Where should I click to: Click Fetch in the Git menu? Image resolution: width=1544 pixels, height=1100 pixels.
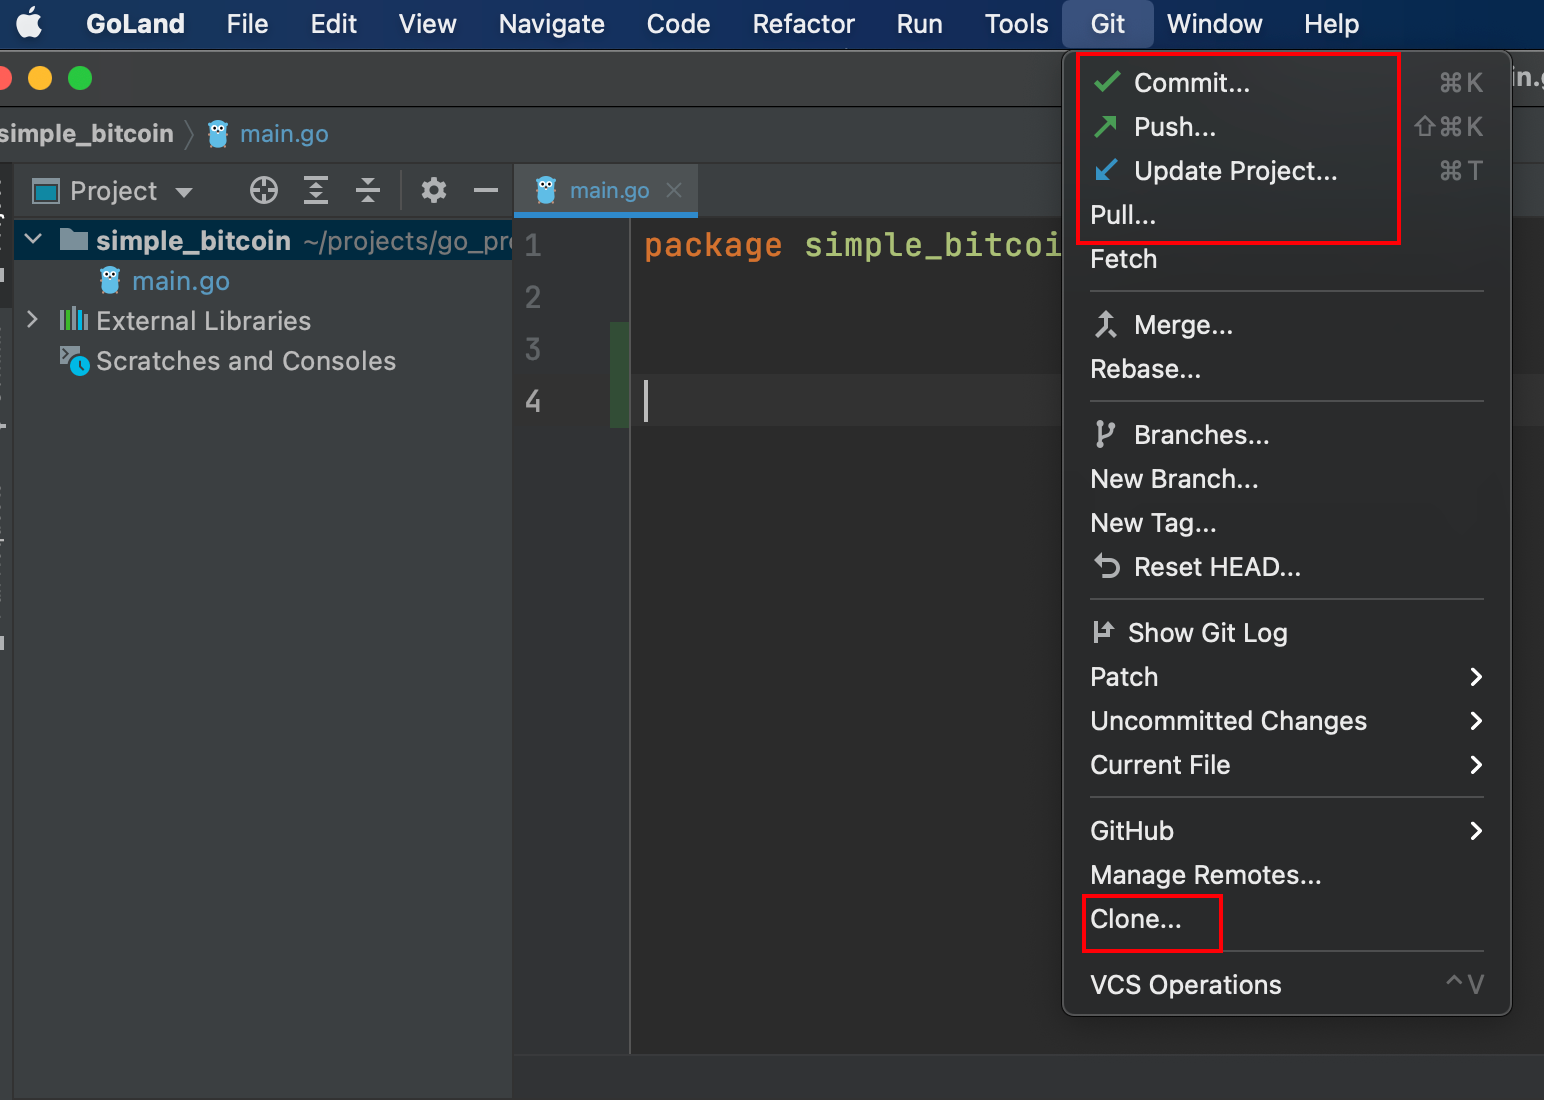tap(1286, 259)
